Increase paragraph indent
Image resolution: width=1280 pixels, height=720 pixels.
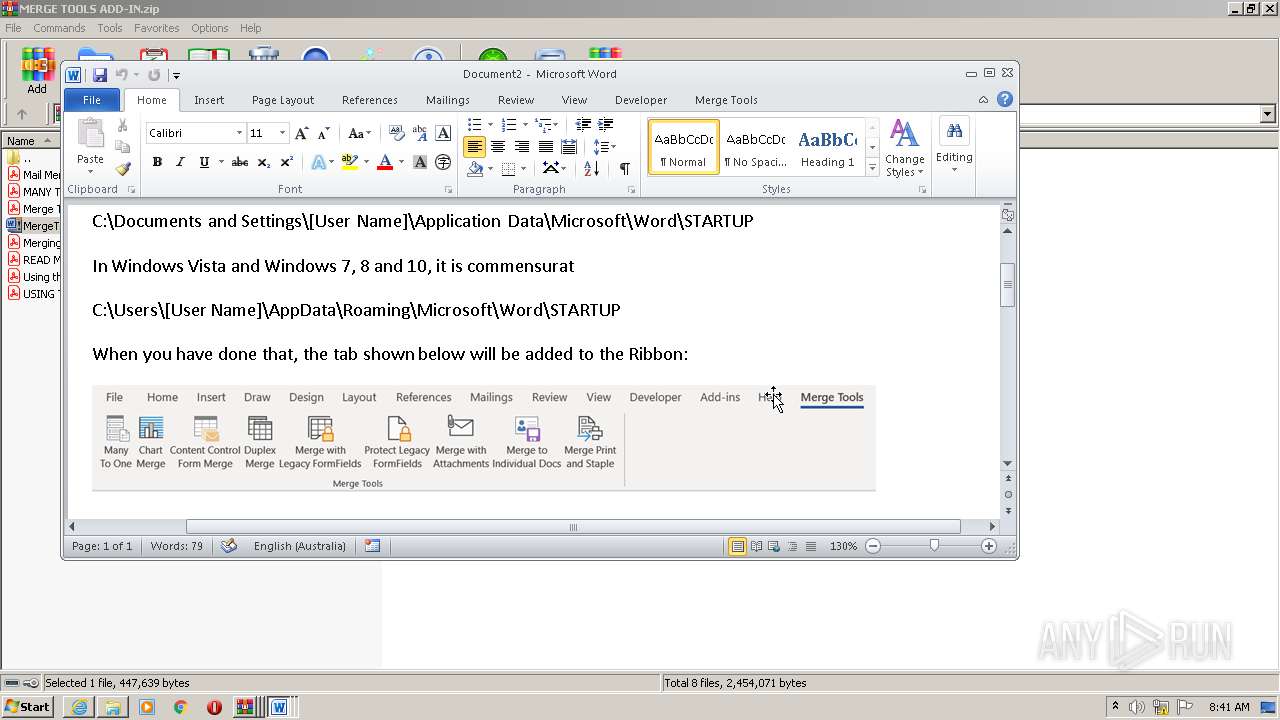pyautogui.click(x=606, y=125)
